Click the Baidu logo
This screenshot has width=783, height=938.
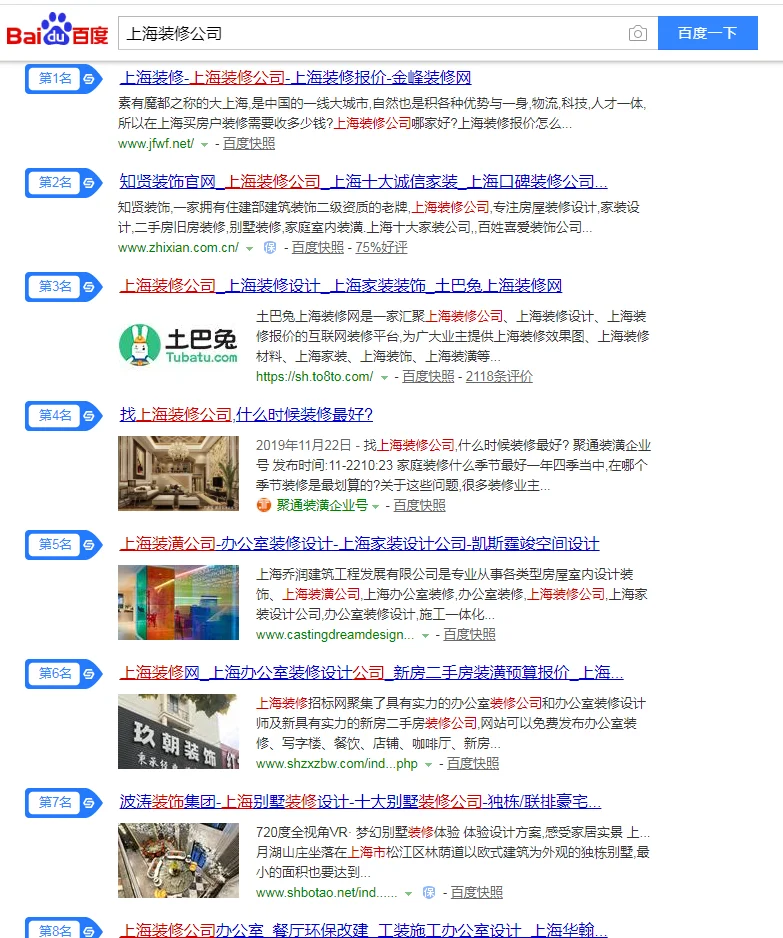(x=57, y=30)
